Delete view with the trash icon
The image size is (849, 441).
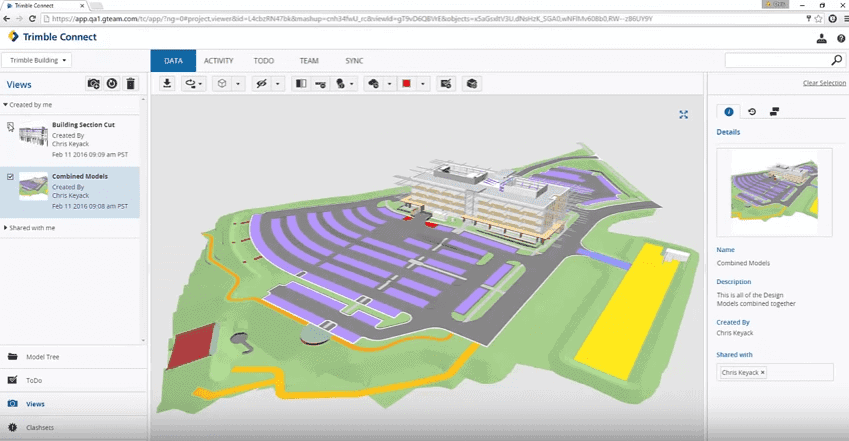[130, 83]
